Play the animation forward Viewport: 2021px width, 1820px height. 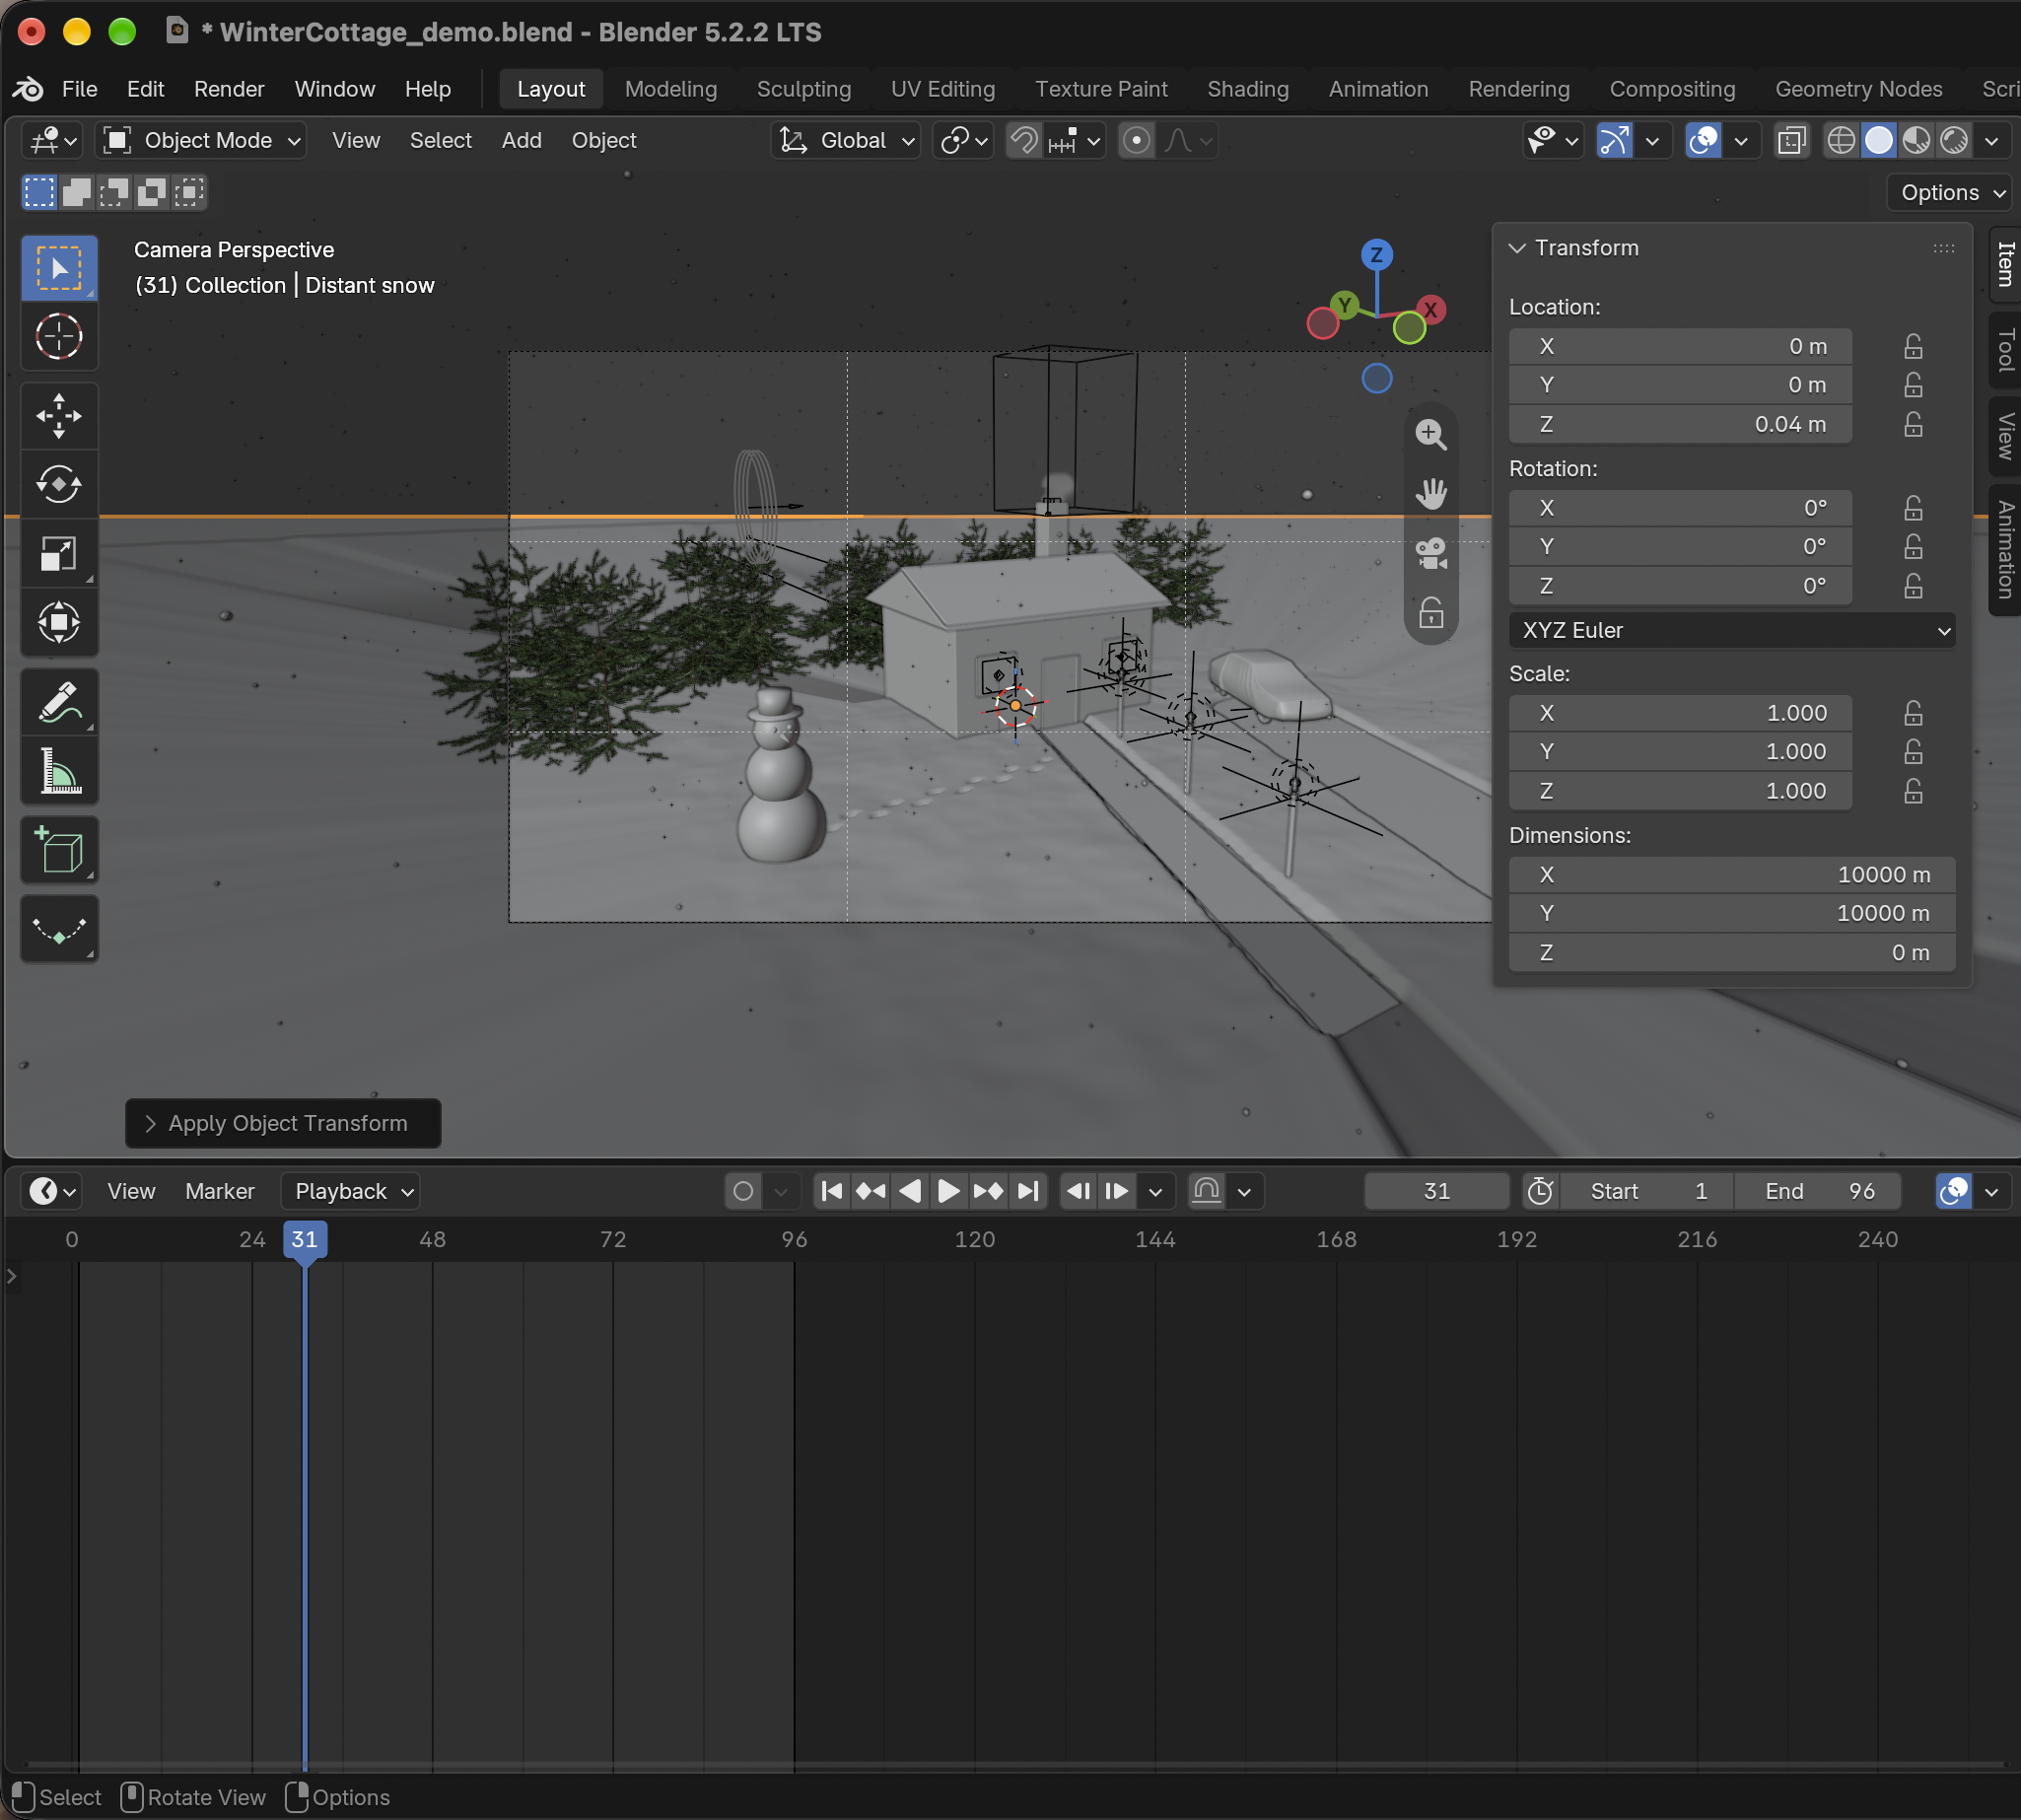(x=948, y=1191)
